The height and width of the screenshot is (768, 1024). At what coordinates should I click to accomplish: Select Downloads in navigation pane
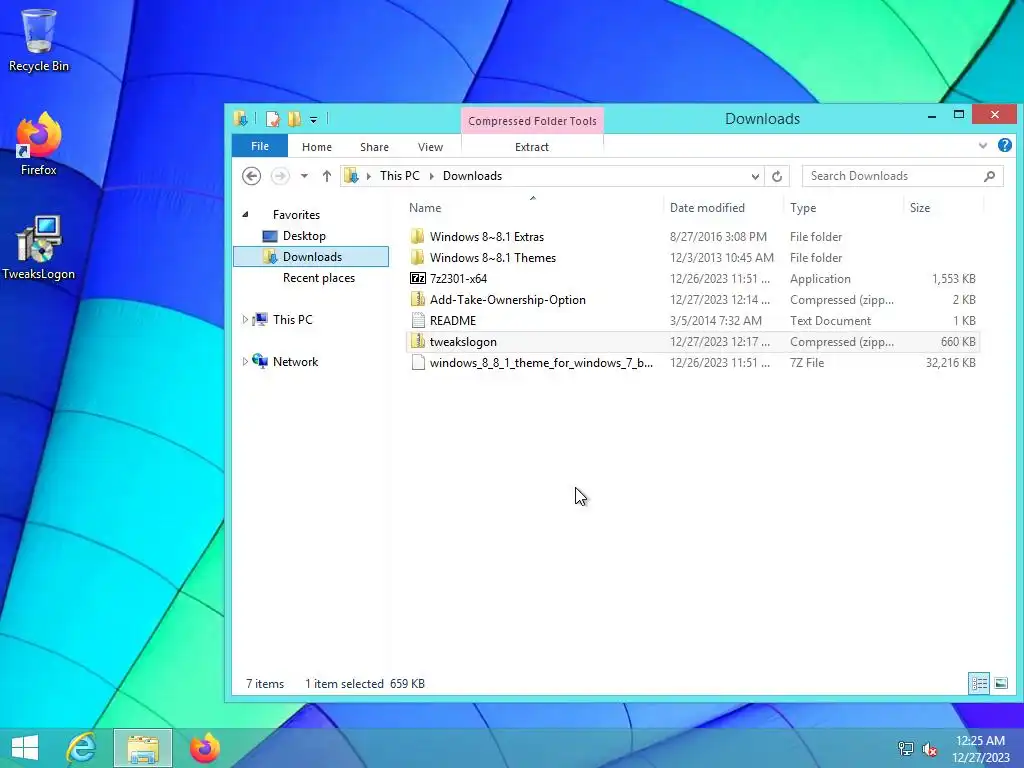(x=311, y=257)
